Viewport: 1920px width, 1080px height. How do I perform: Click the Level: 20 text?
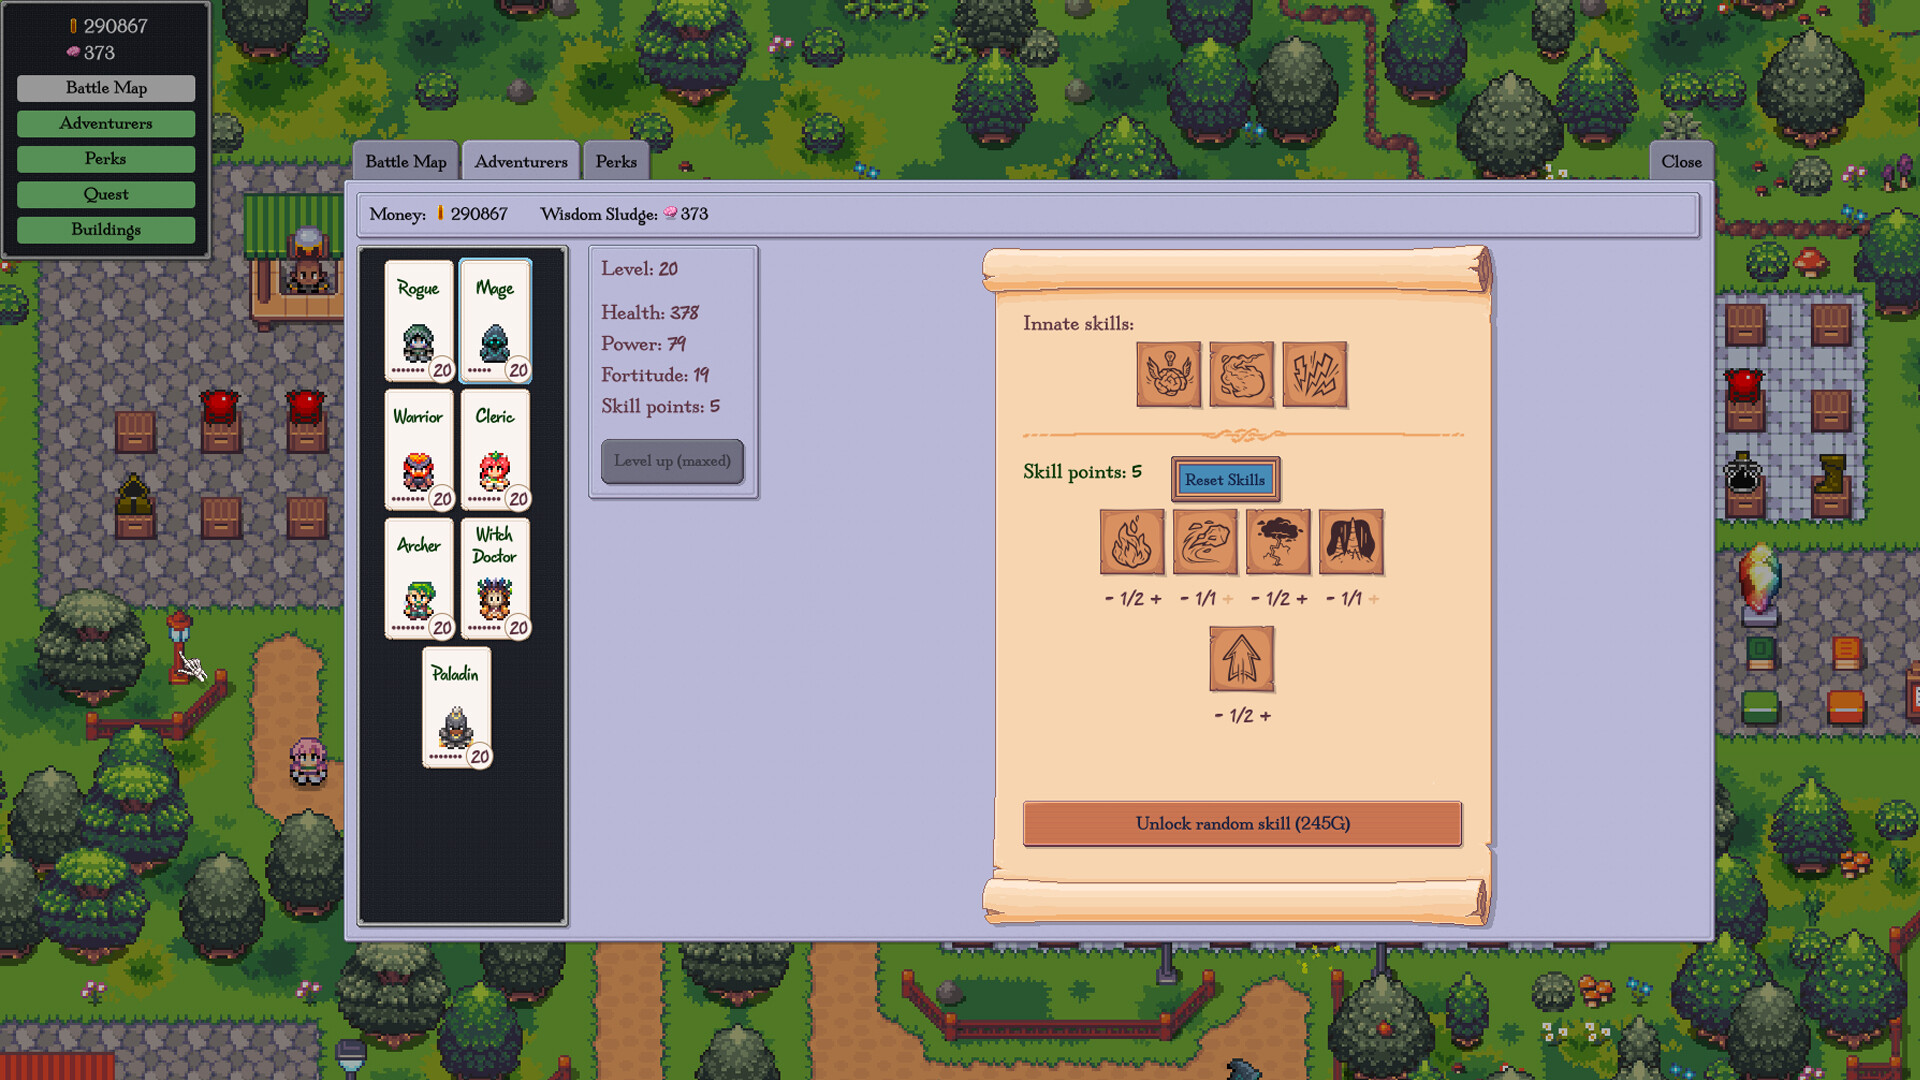point(639,269)
